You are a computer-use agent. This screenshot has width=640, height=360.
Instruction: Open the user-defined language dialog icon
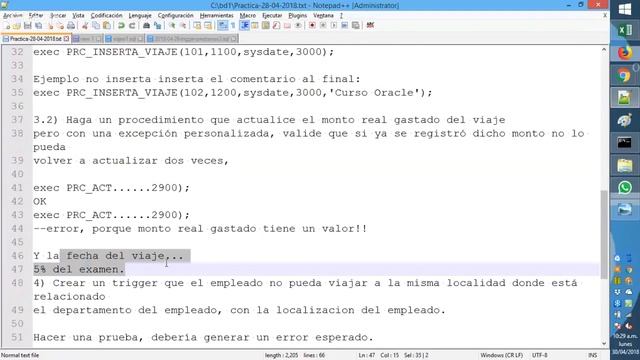[x=255, y=26]
